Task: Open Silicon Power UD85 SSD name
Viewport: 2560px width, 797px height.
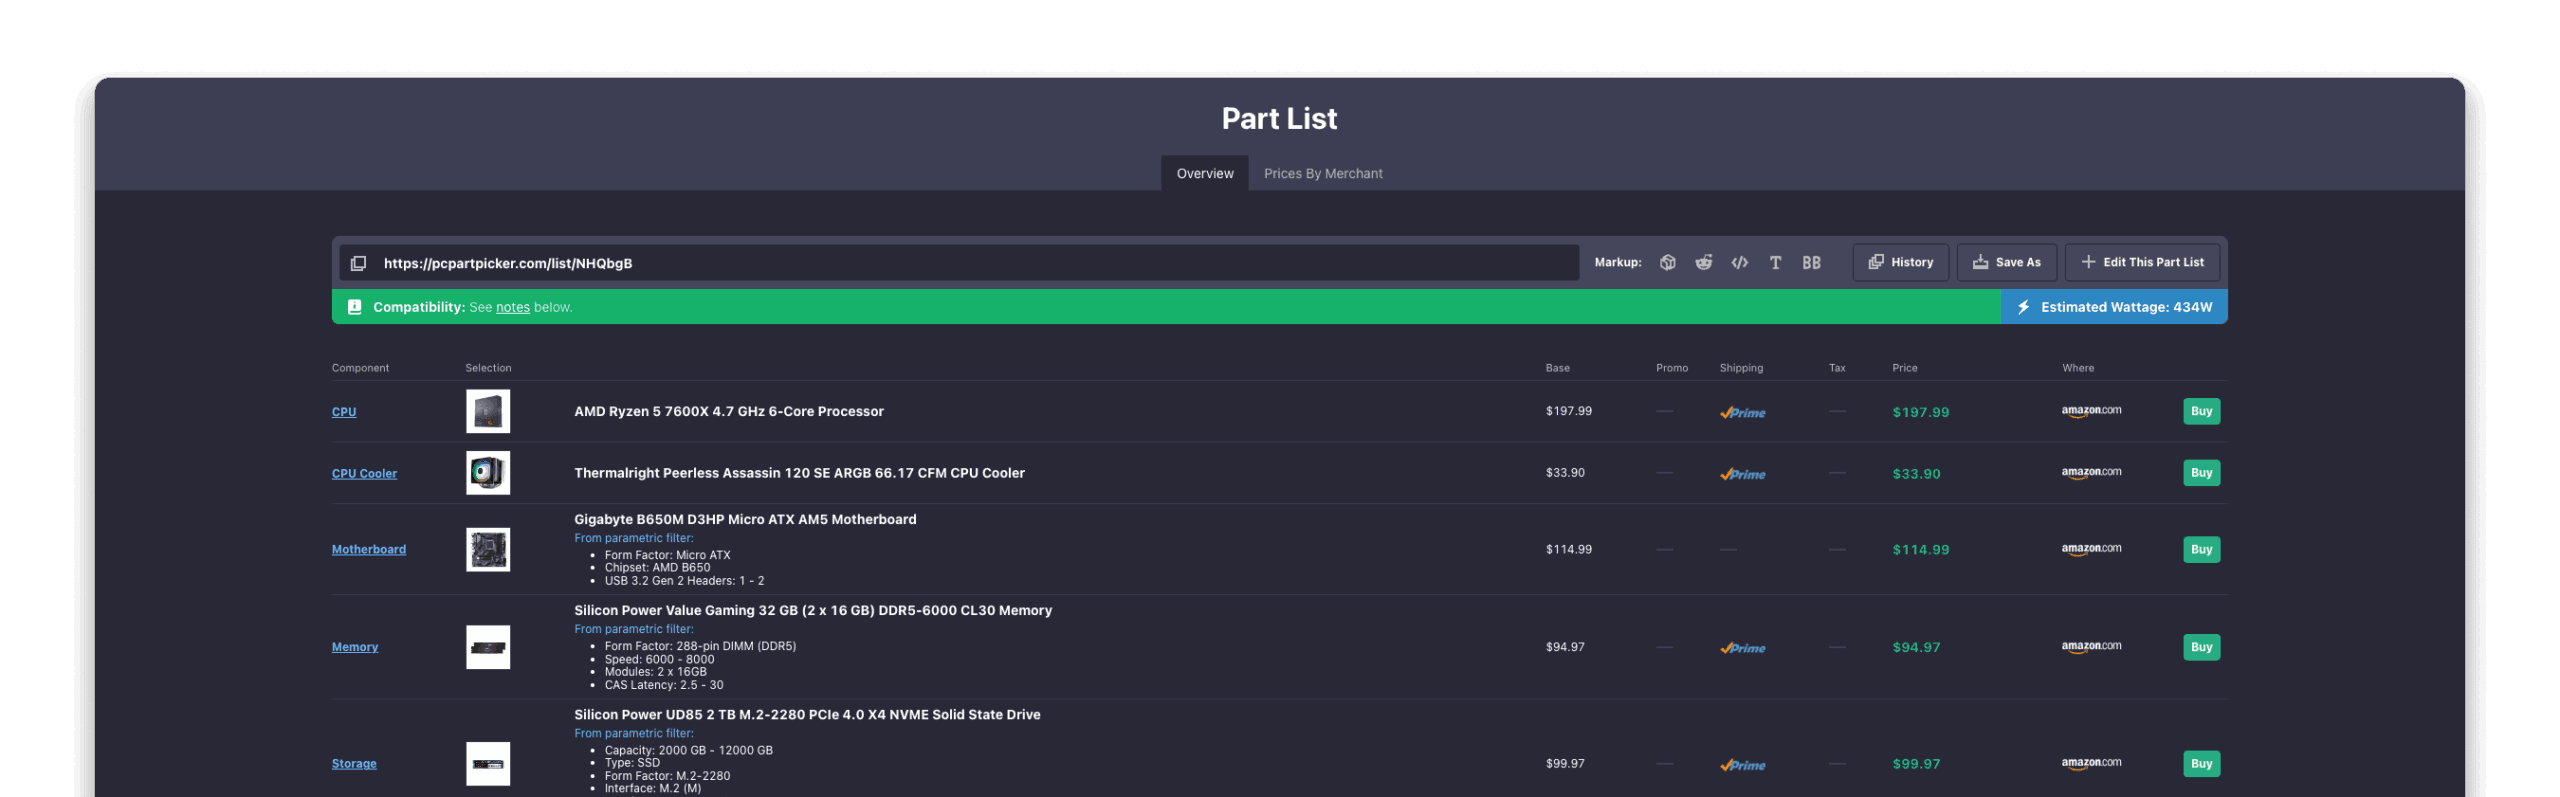Action: pos(807,715)
